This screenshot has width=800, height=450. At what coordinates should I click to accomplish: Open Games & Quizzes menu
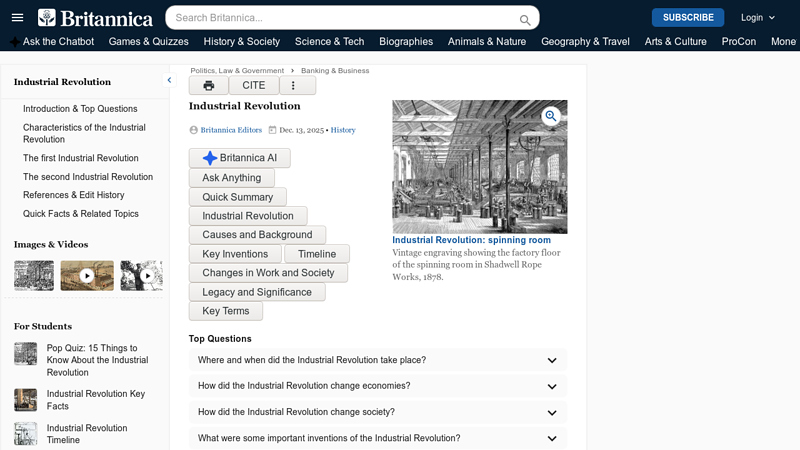point(148,41)
